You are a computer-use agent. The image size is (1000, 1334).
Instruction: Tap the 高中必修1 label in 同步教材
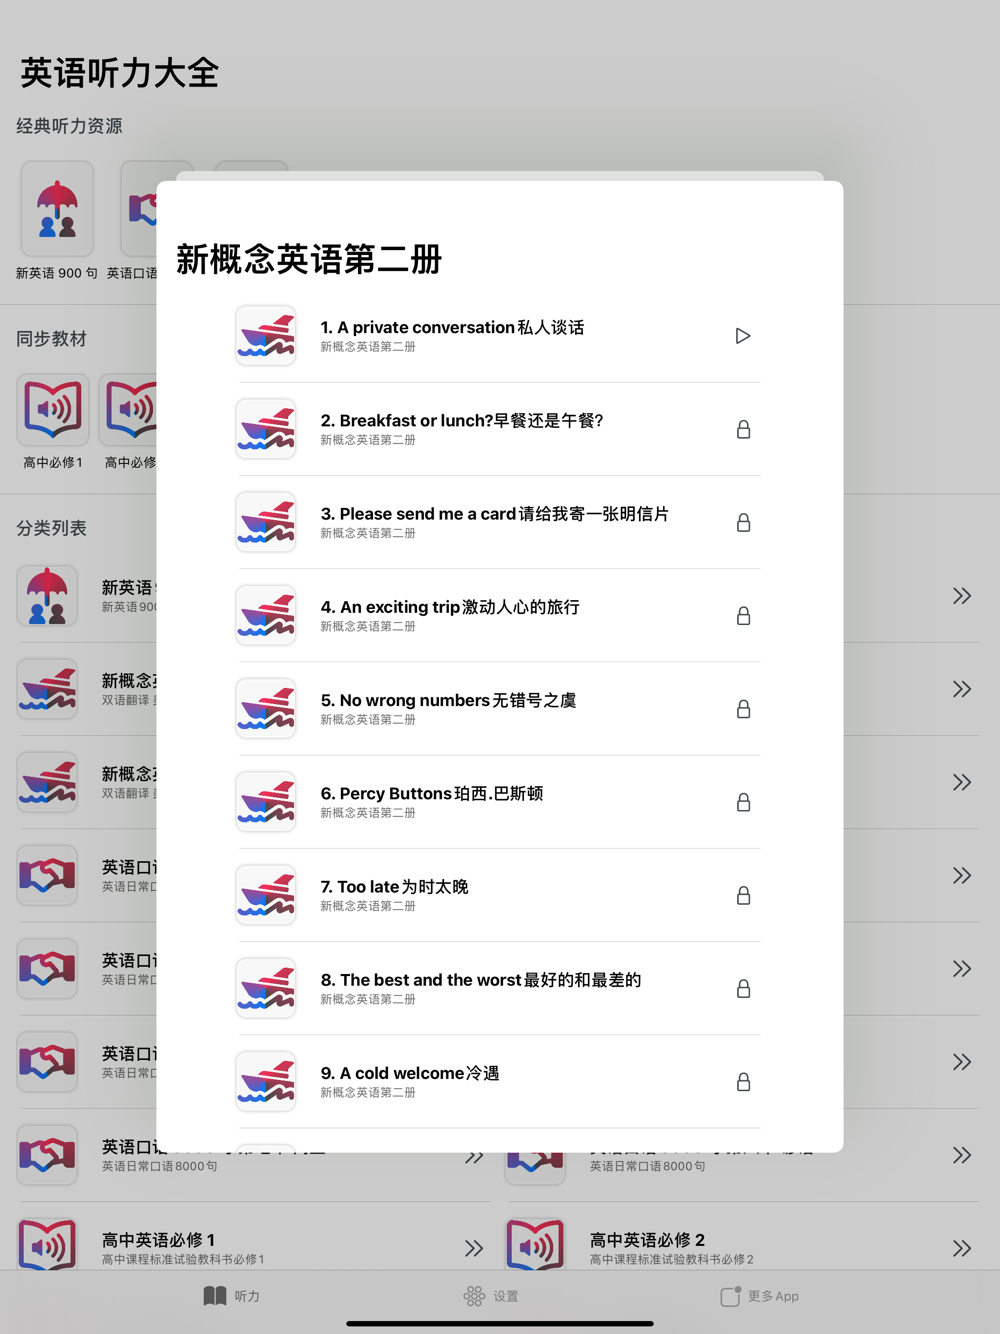click(53, 462)
